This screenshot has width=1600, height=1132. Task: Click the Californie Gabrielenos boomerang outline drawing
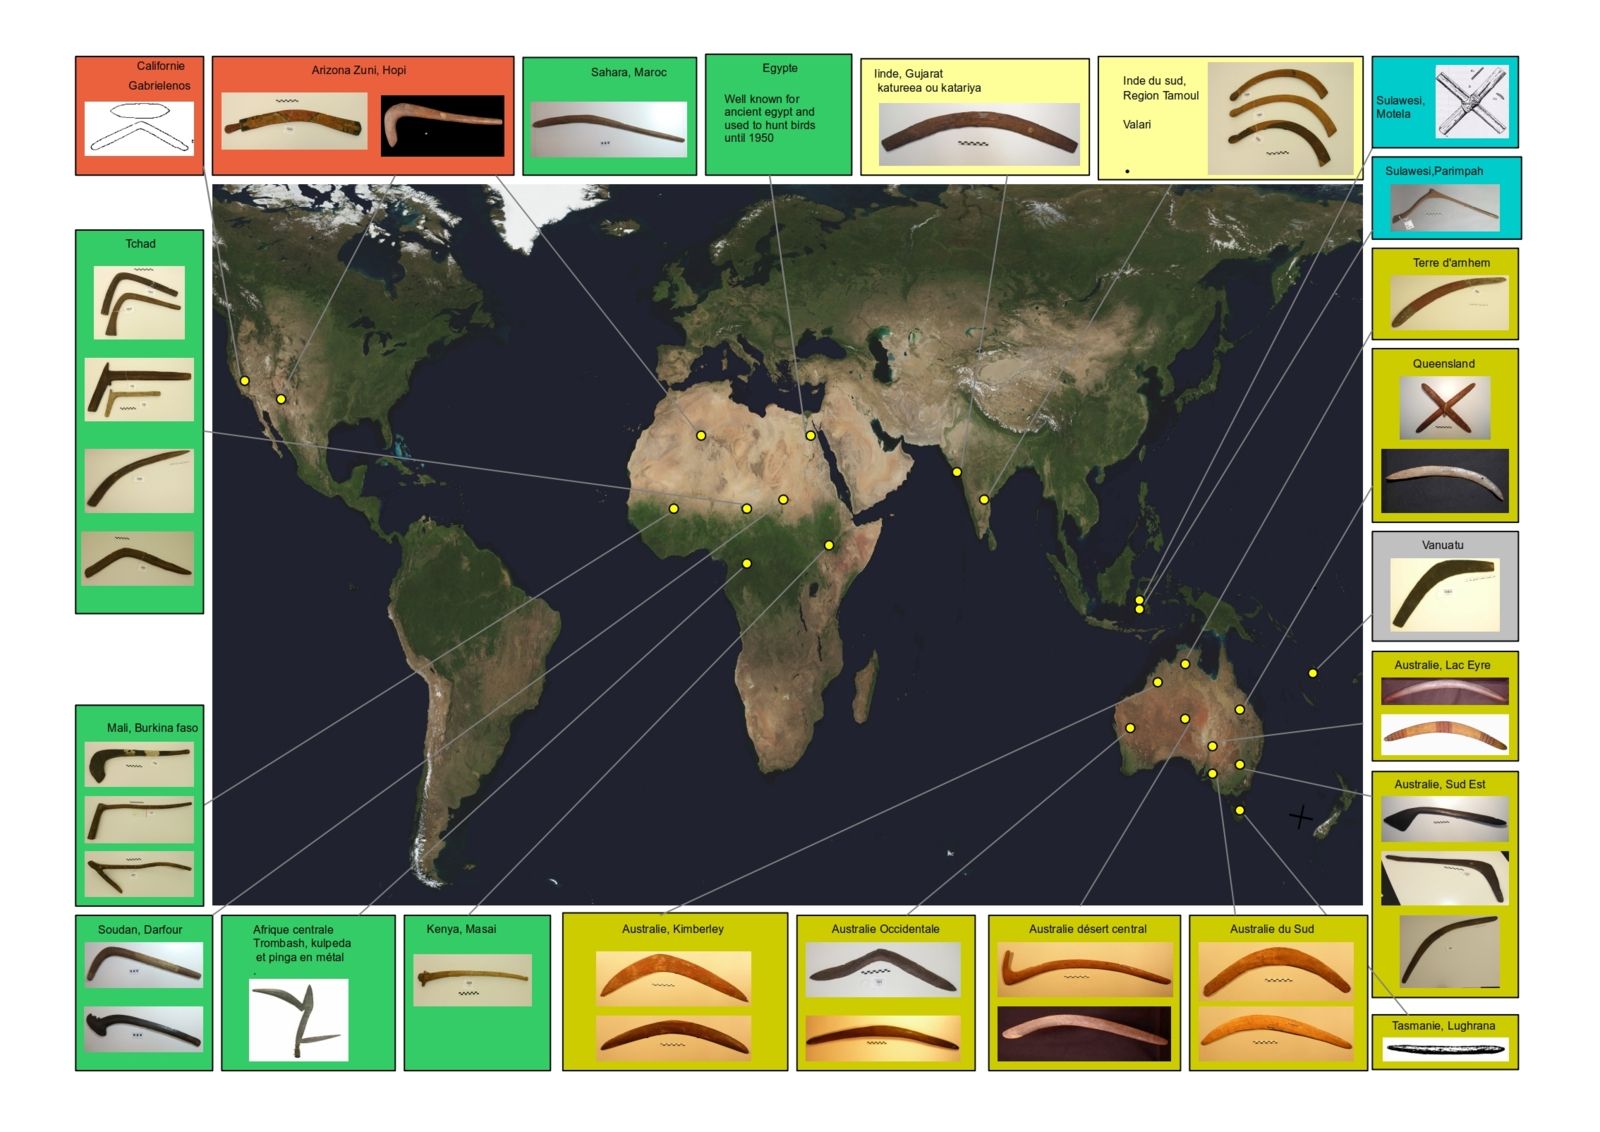click(139, 129)
